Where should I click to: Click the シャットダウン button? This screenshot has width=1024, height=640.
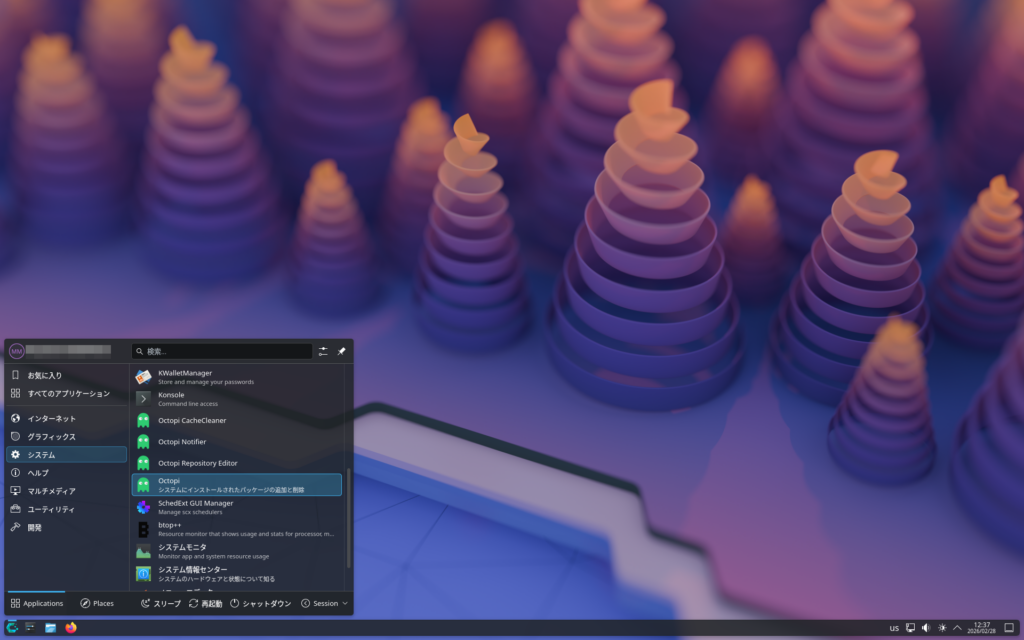coord(260,604)
